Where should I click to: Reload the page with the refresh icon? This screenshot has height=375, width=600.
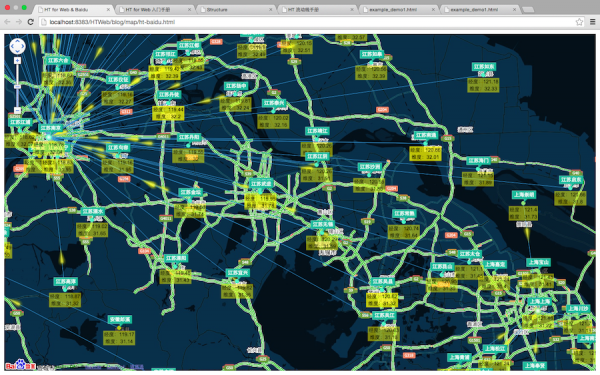tap(31, 22)
